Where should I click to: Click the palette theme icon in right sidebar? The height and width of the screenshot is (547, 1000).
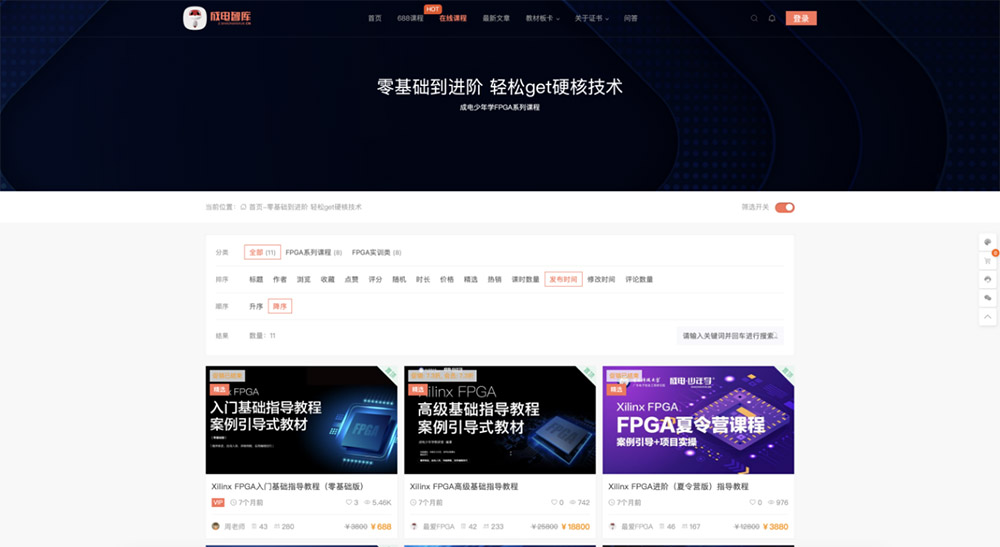point(987,242)
